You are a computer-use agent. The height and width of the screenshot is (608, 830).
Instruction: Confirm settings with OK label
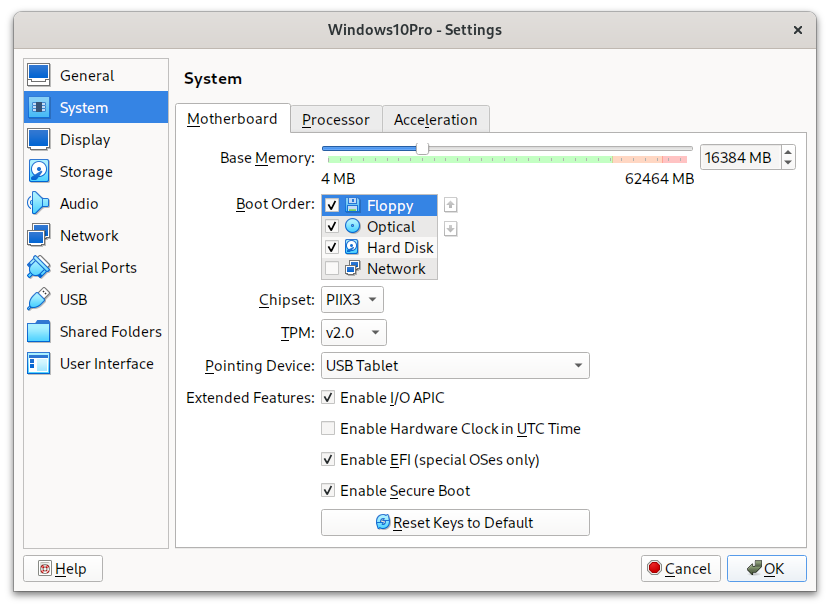[x=774, y=569]
